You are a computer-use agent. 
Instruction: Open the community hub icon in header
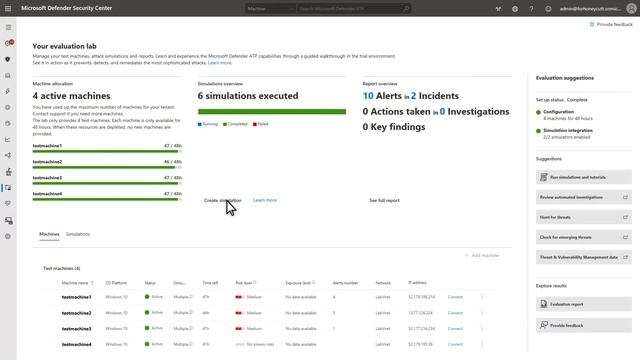(498, 9)
